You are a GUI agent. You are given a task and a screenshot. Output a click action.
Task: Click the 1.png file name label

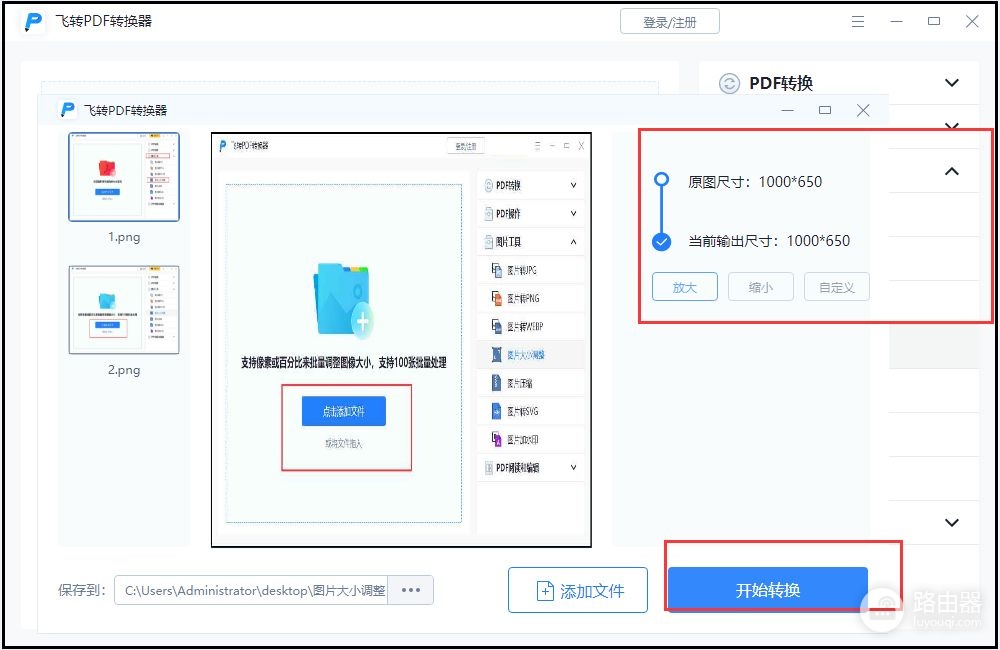pos(124,237)
